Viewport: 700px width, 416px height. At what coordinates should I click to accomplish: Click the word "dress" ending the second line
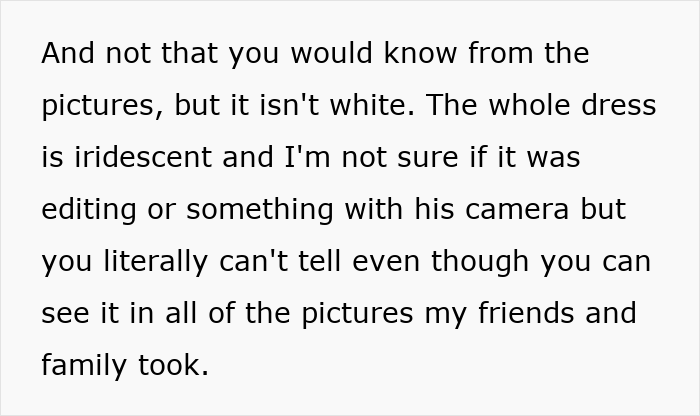[x=619, y=105]
